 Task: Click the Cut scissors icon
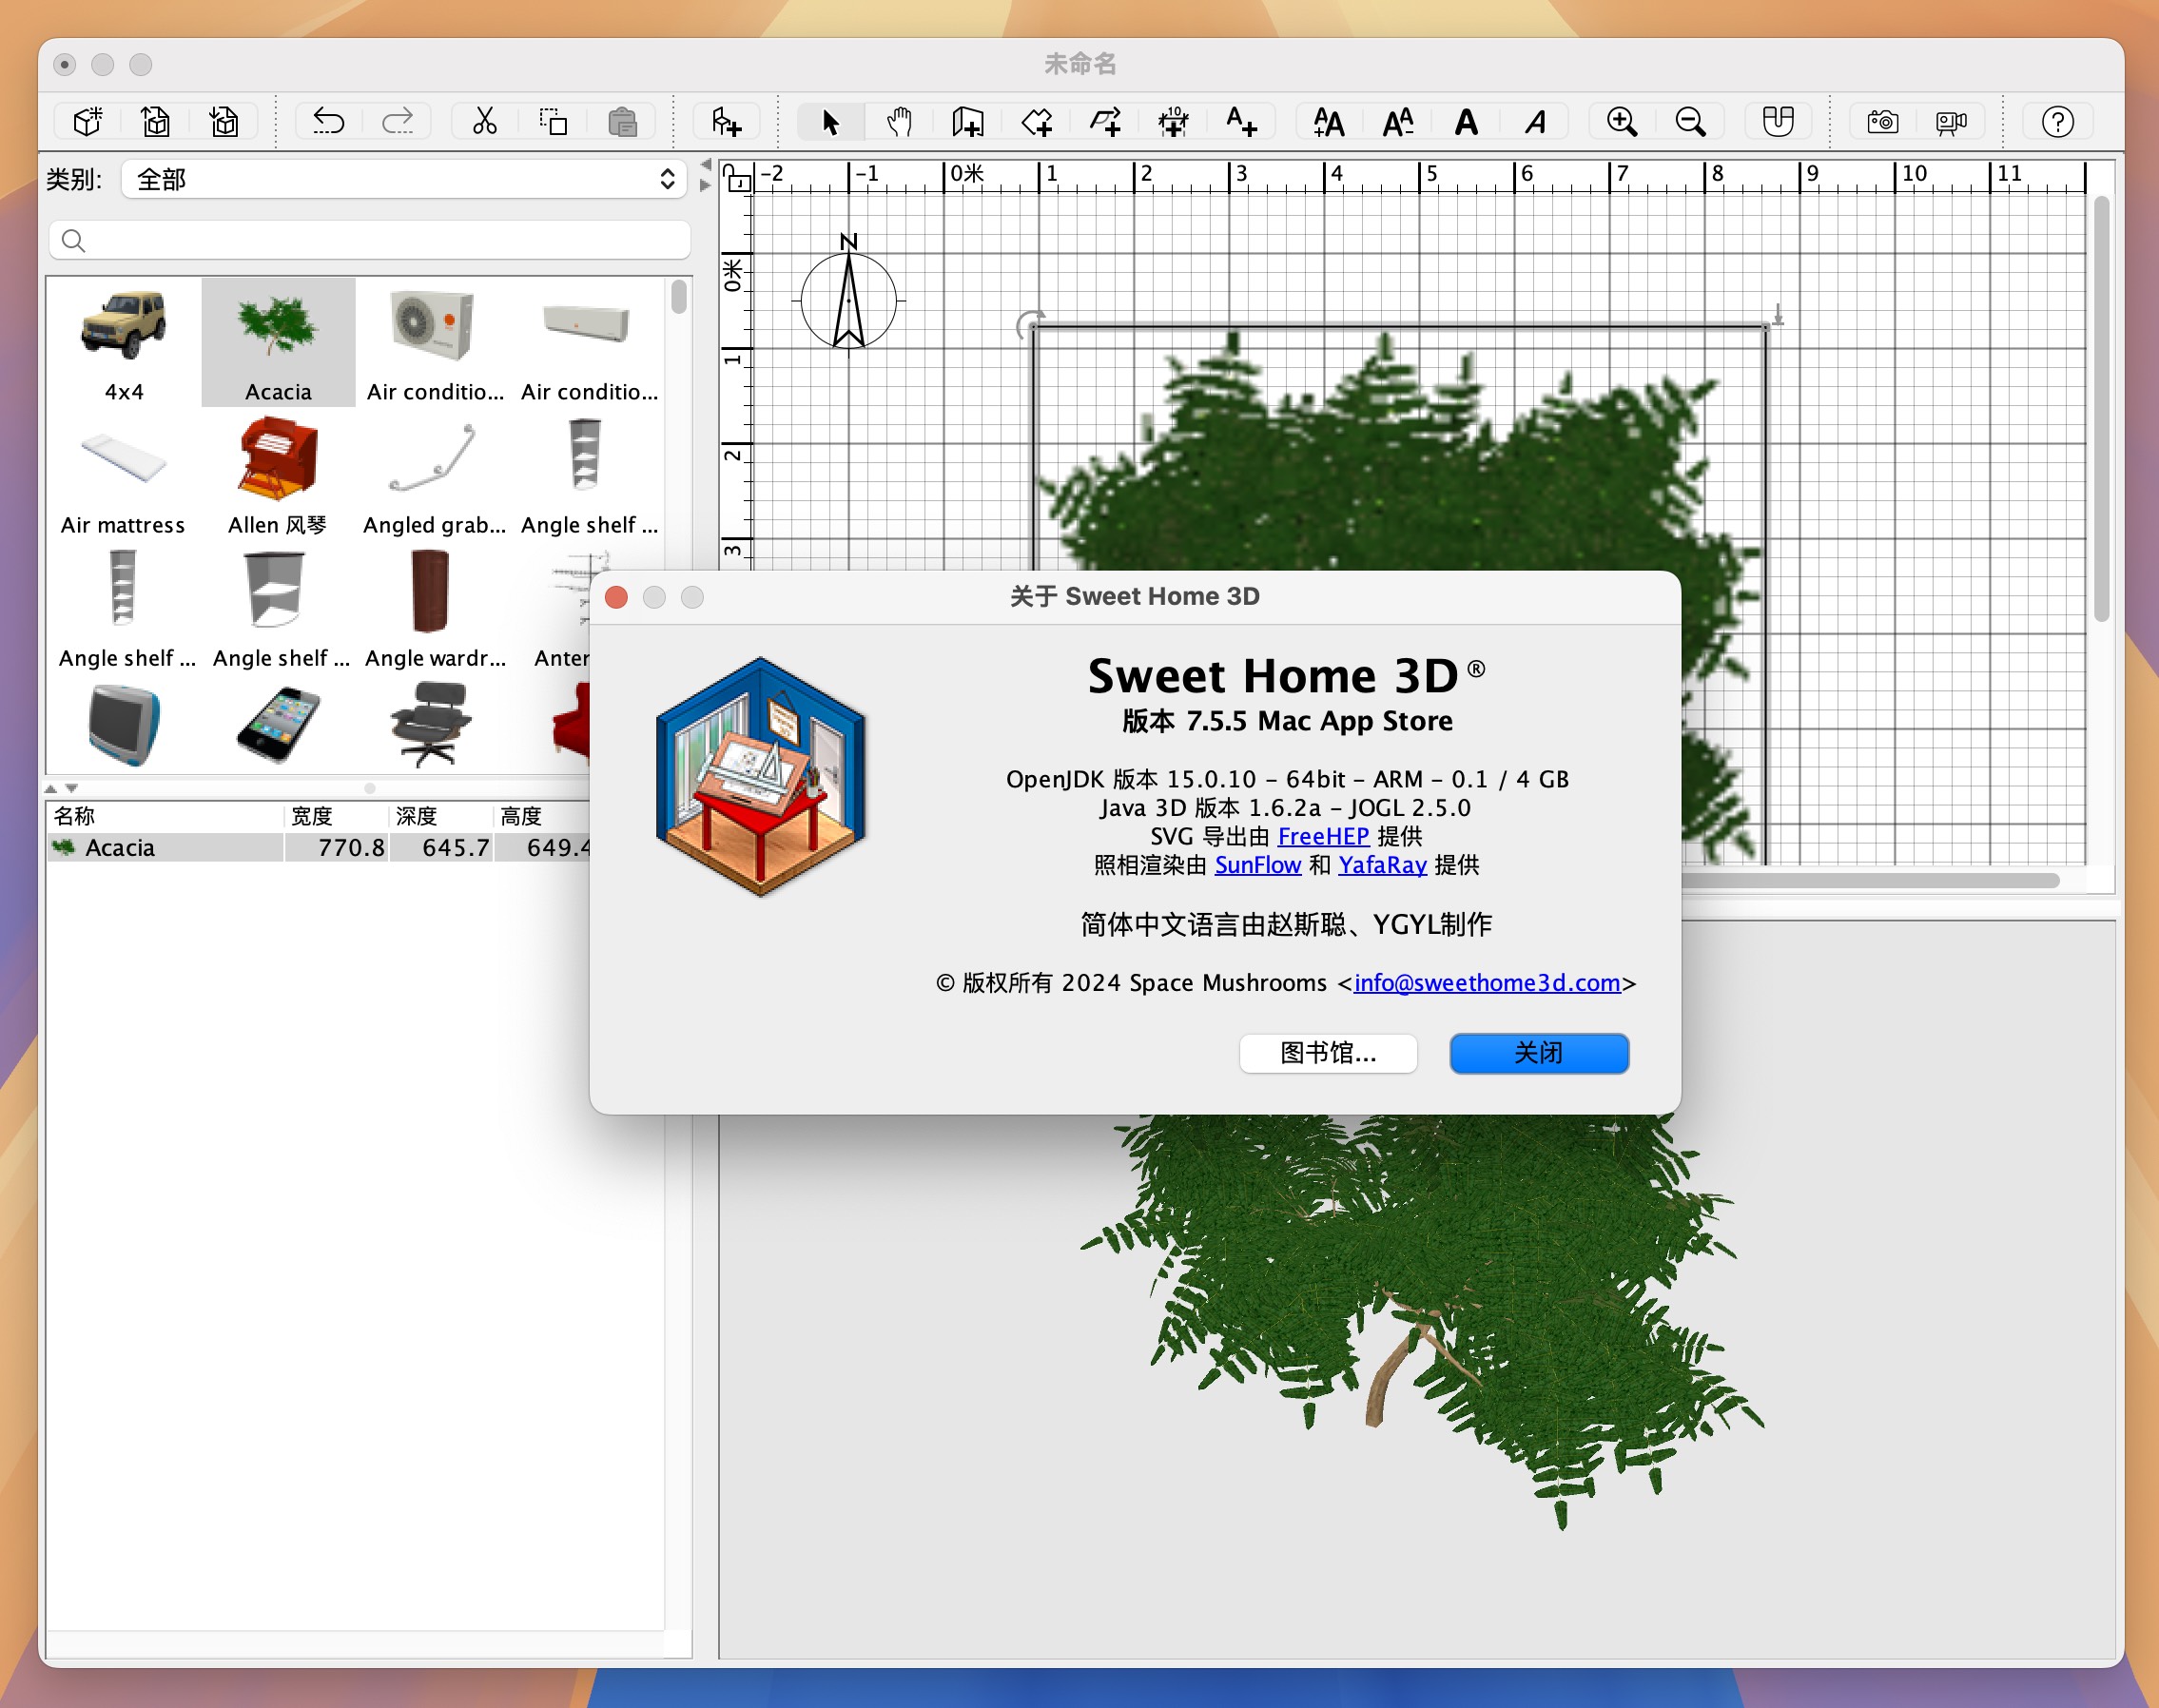[485, 122]
